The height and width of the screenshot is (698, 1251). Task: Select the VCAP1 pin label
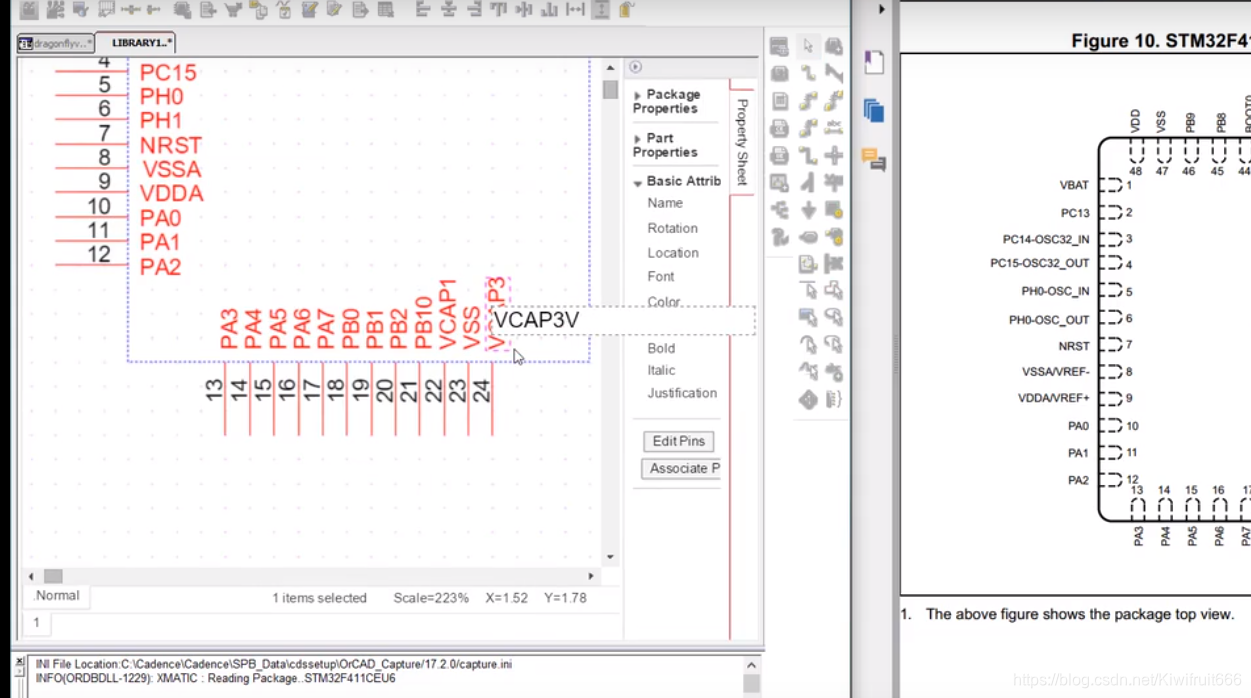click(447, 314)
